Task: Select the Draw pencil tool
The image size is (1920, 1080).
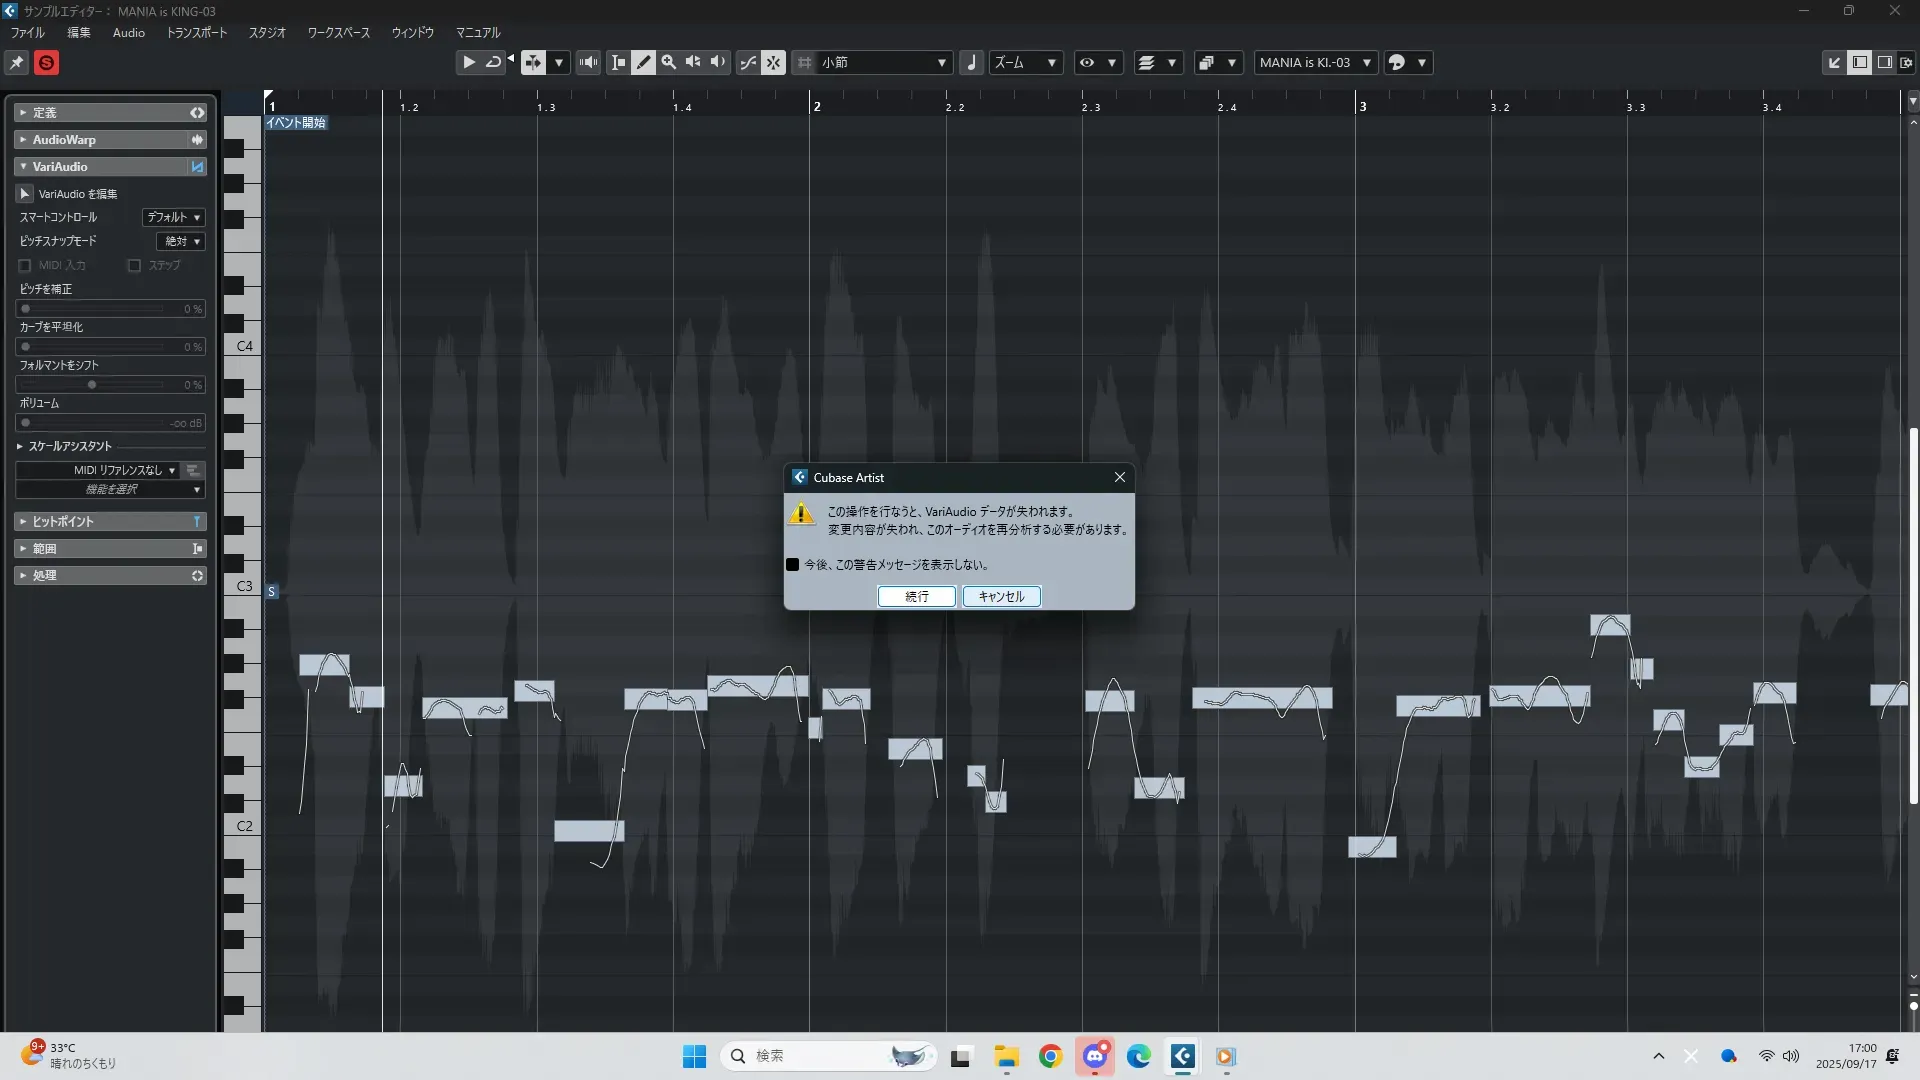Action: click(x=643, y=62)
